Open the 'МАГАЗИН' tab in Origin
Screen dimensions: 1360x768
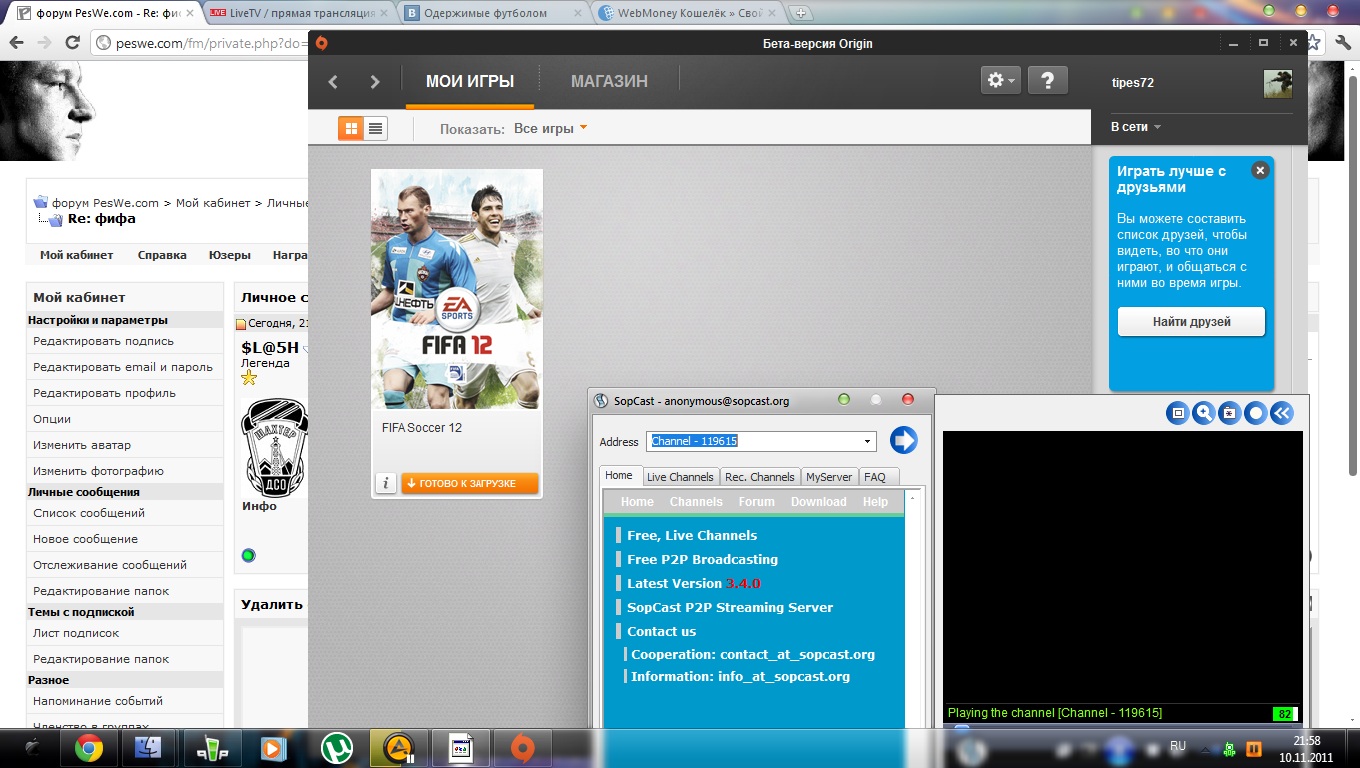click(x=609, y=82)
